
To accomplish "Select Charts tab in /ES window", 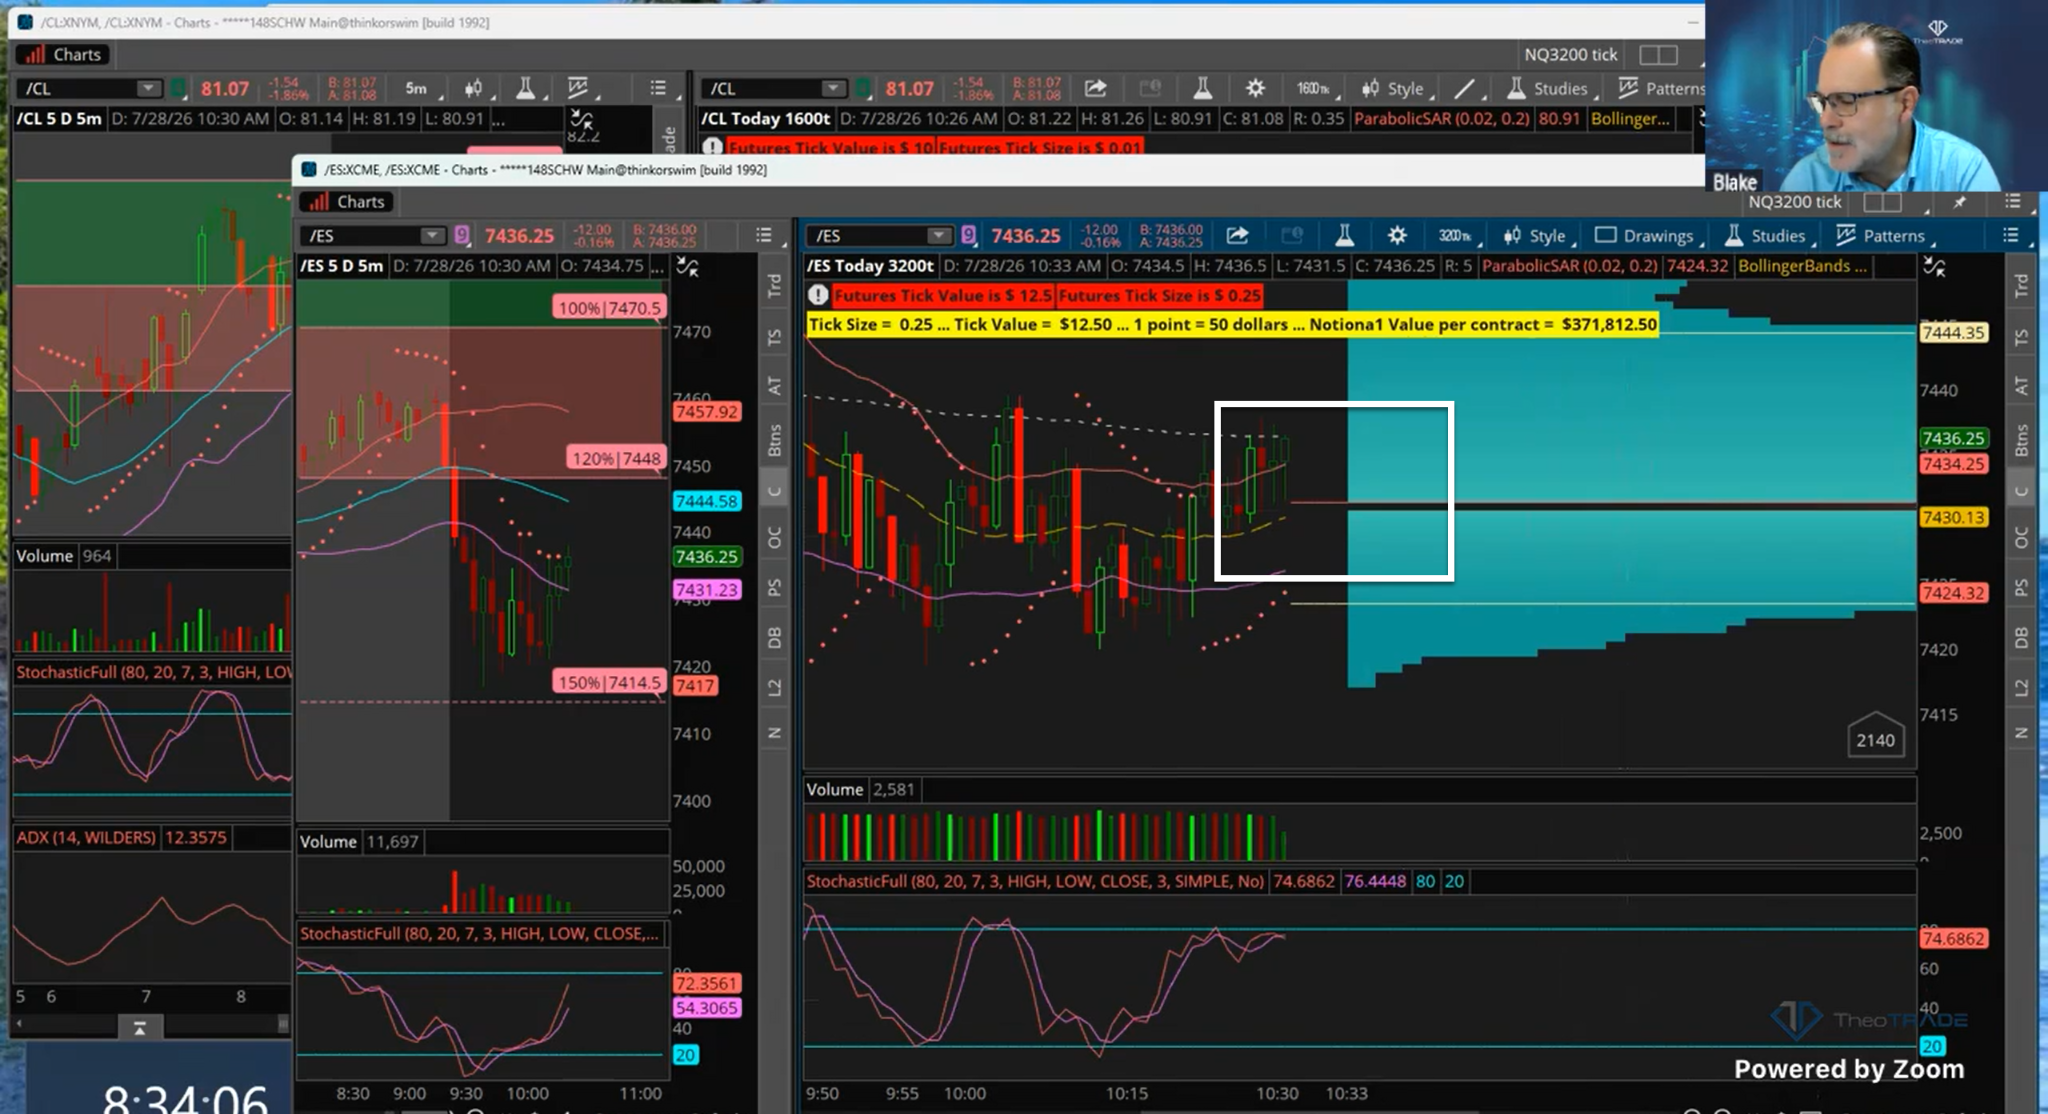I will [347, 201].
